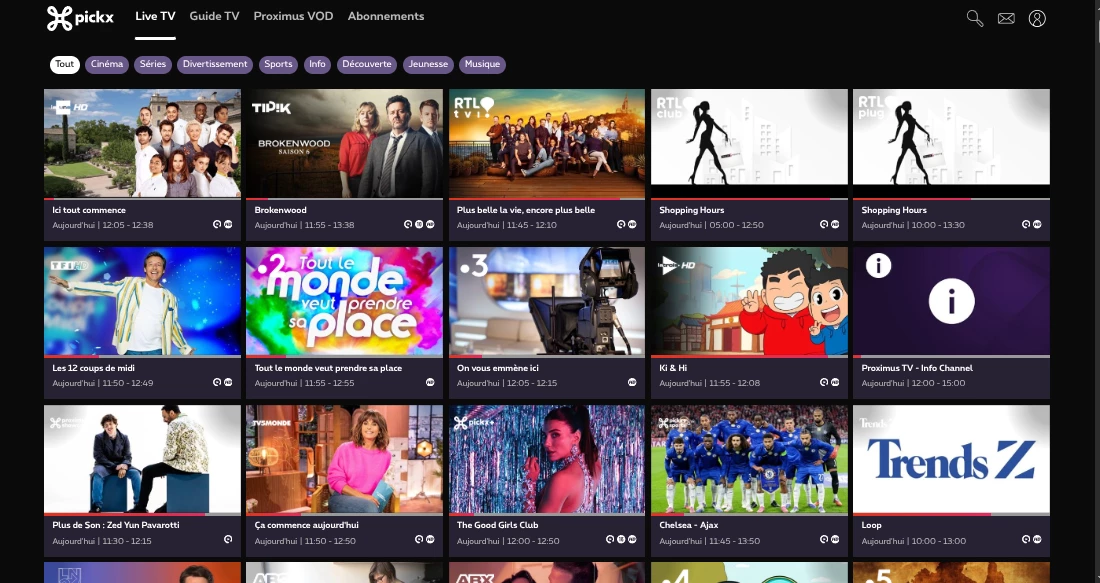Click the On vous emmène ici title
Image resolution: width=1100 pixels, height=583 pixels.
pos(497,368)
